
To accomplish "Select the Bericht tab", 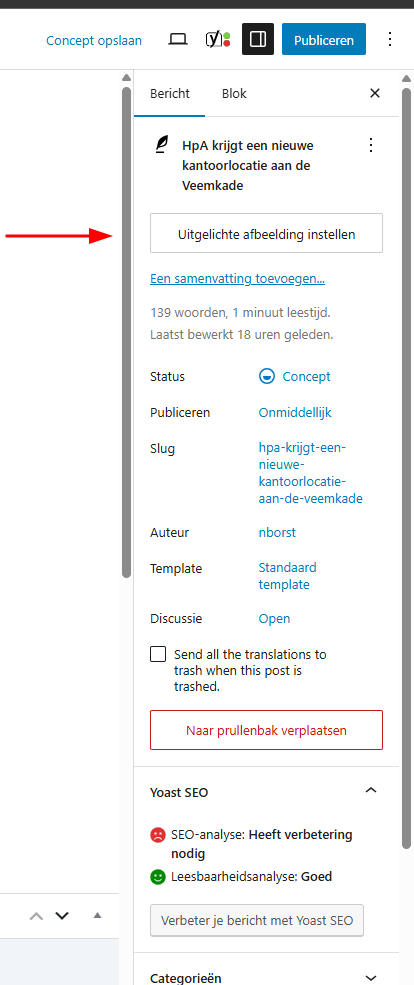I will (x=170, y=94).
